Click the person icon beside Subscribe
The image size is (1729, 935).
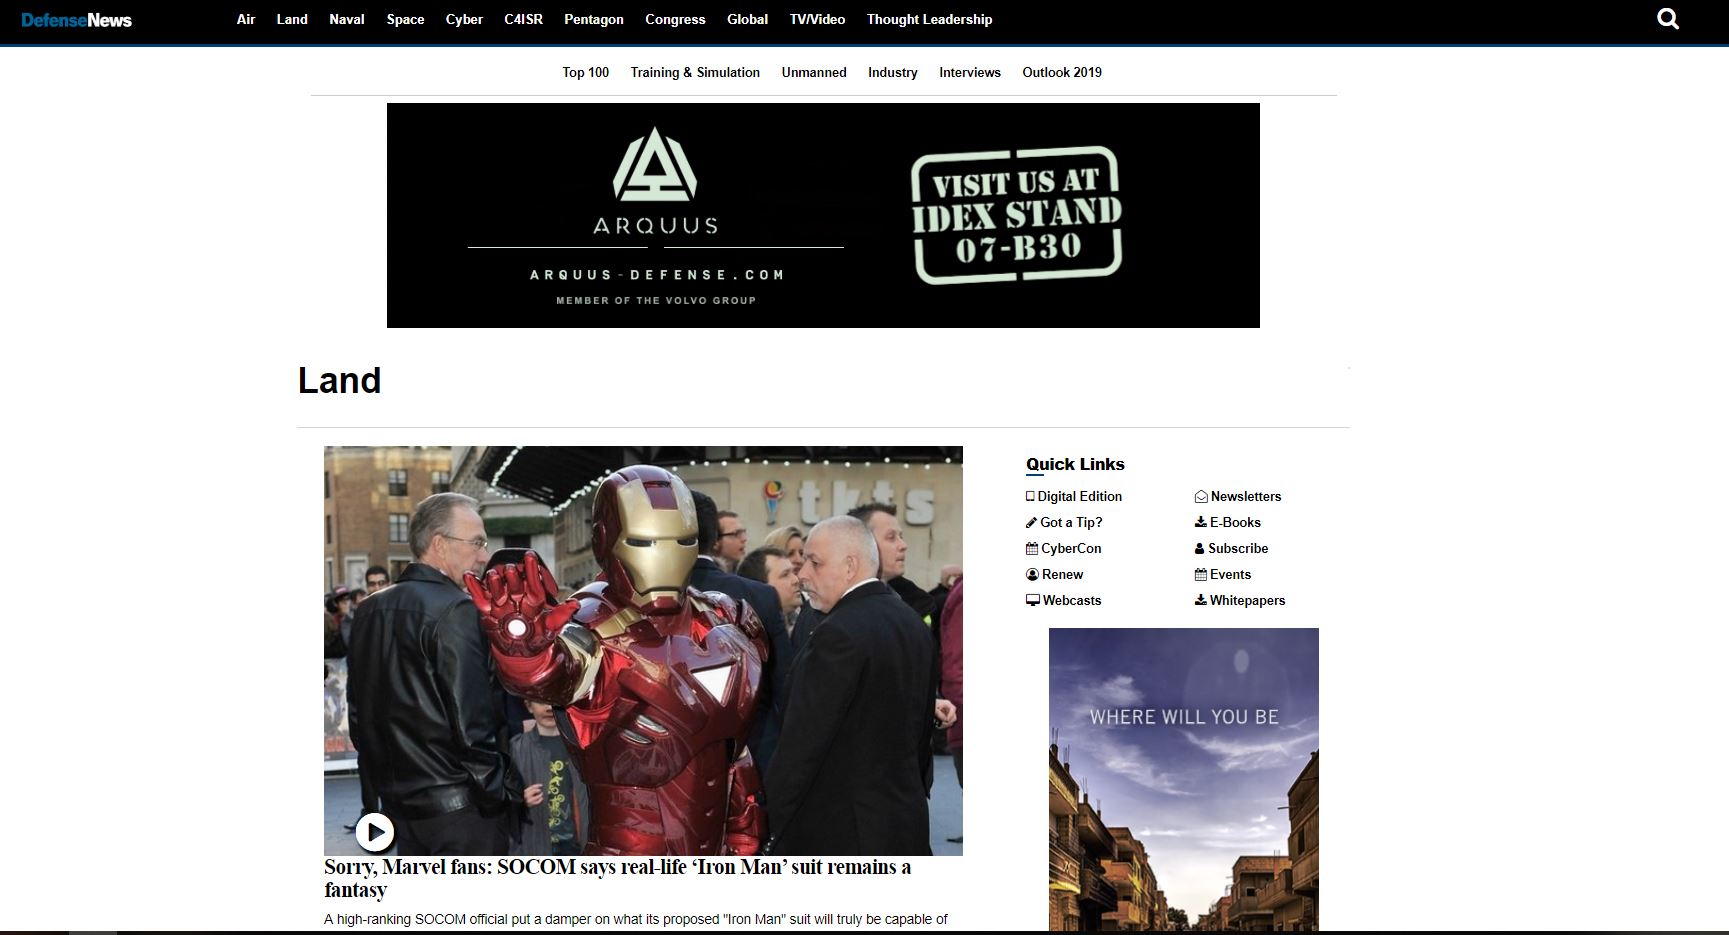pyautogui.click(x=1199, y=548)
